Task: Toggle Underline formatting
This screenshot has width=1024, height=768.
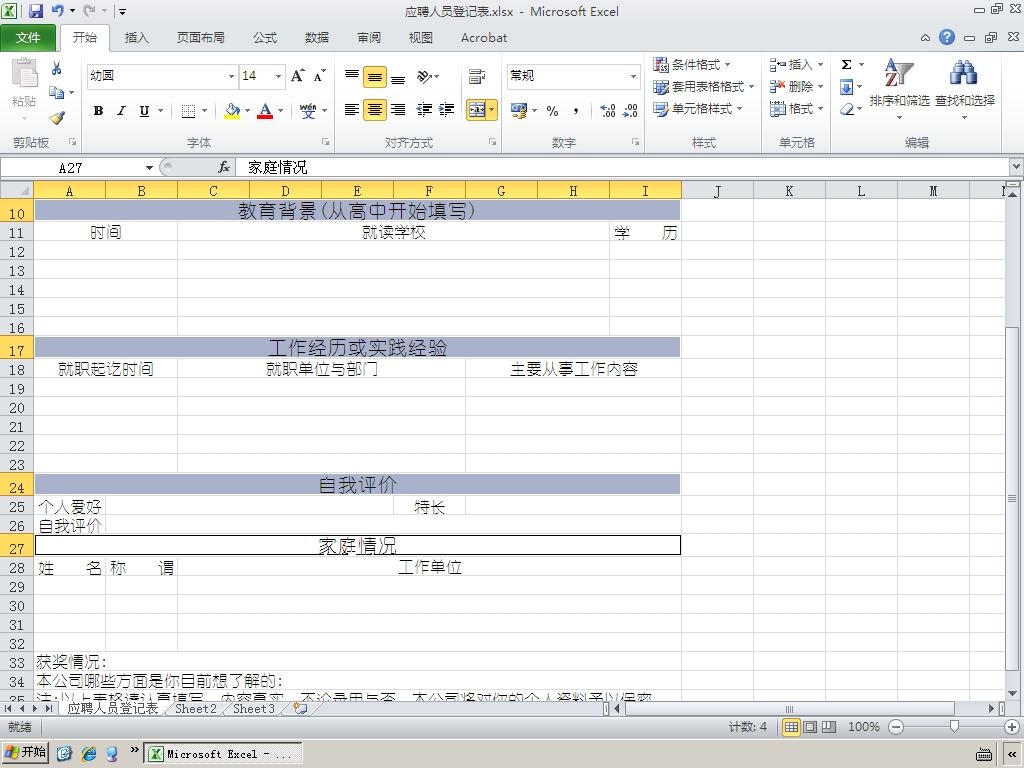Action: click(x=144, y=110)
